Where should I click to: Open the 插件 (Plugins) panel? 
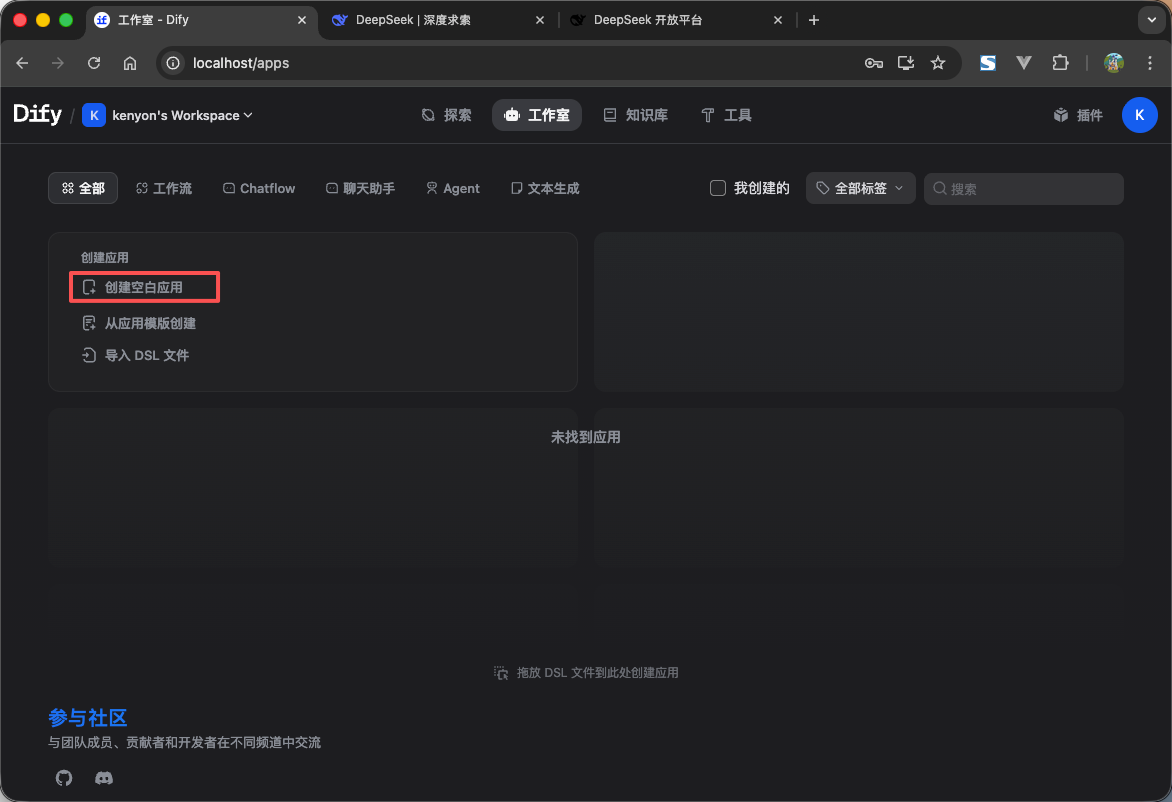[1078, 114]
